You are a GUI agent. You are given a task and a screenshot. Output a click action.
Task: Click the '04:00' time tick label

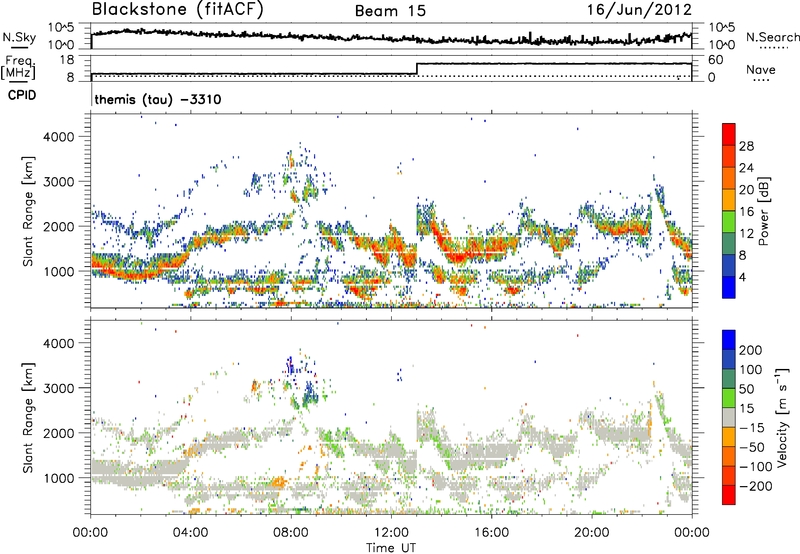(x=190, y=533)
